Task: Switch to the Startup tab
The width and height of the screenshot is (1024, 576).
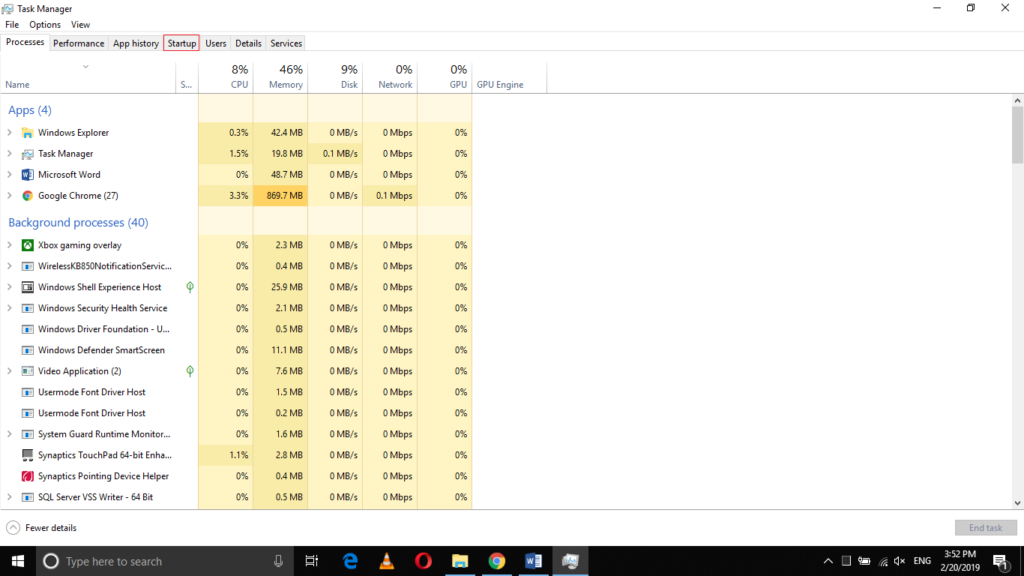Action: point(182,43)
